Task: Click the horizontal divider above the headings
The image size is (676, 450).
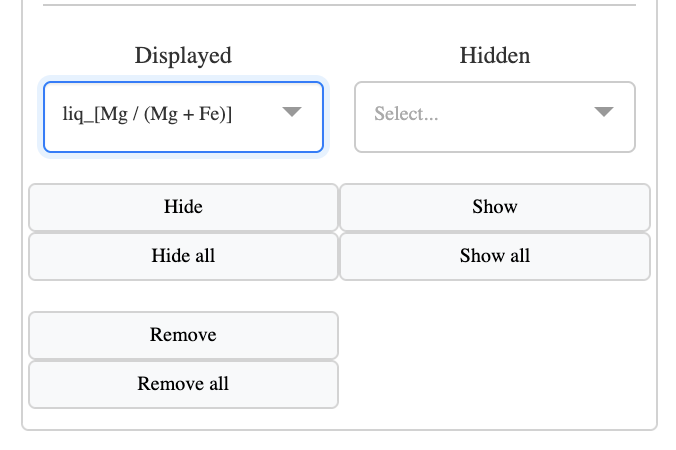Action: (x=339, y=5)
